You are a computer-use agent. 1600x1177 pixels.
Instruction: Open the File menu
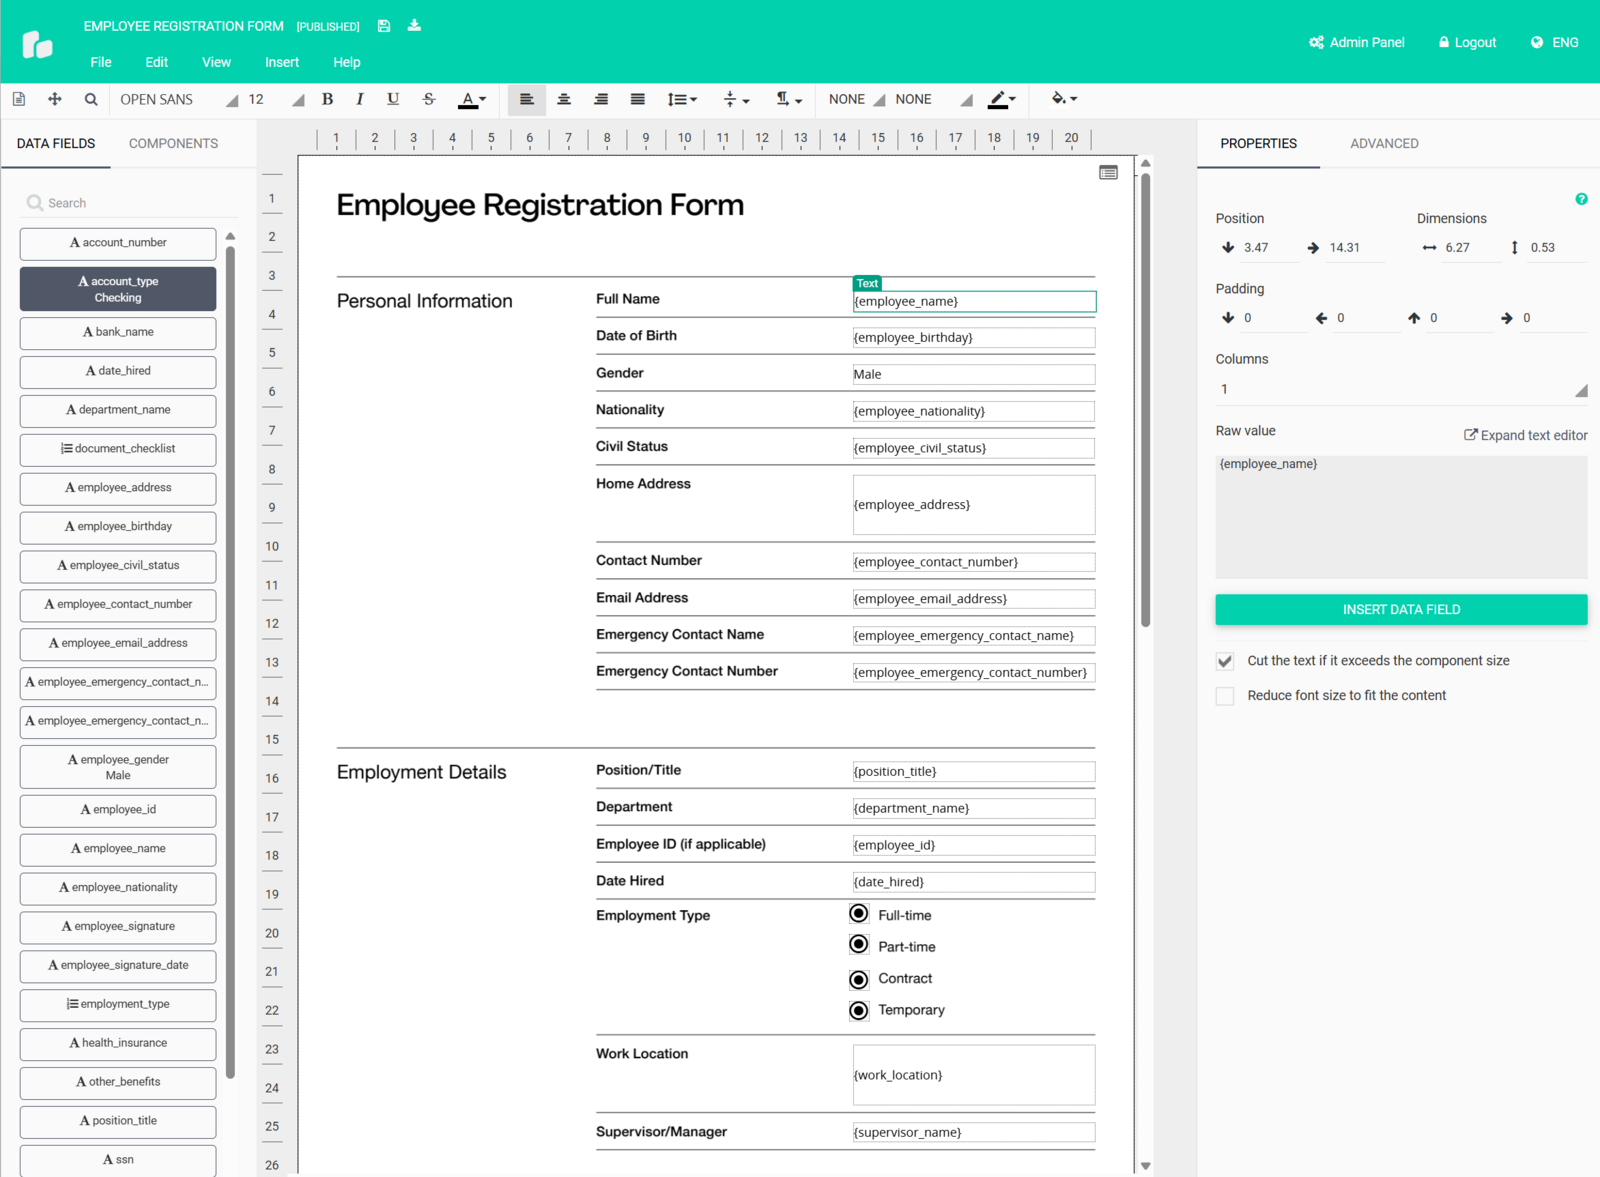click(x=101, y=62)
